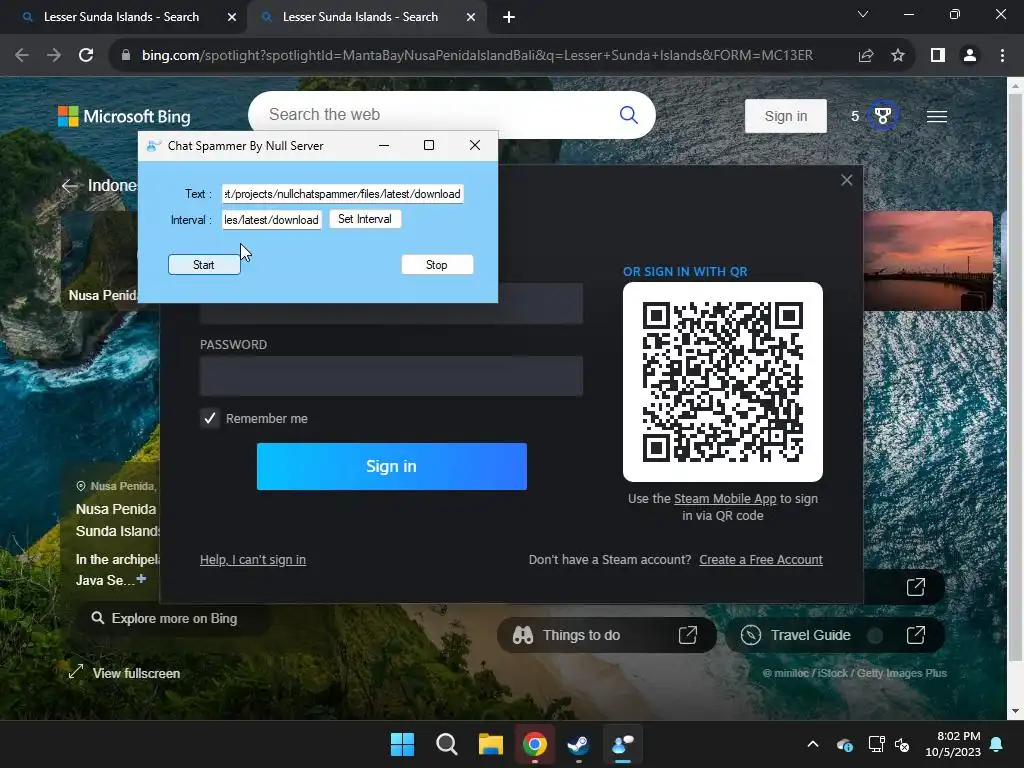Click scrollbar down arrow
1024x768 pixels.
(1015, 711)
